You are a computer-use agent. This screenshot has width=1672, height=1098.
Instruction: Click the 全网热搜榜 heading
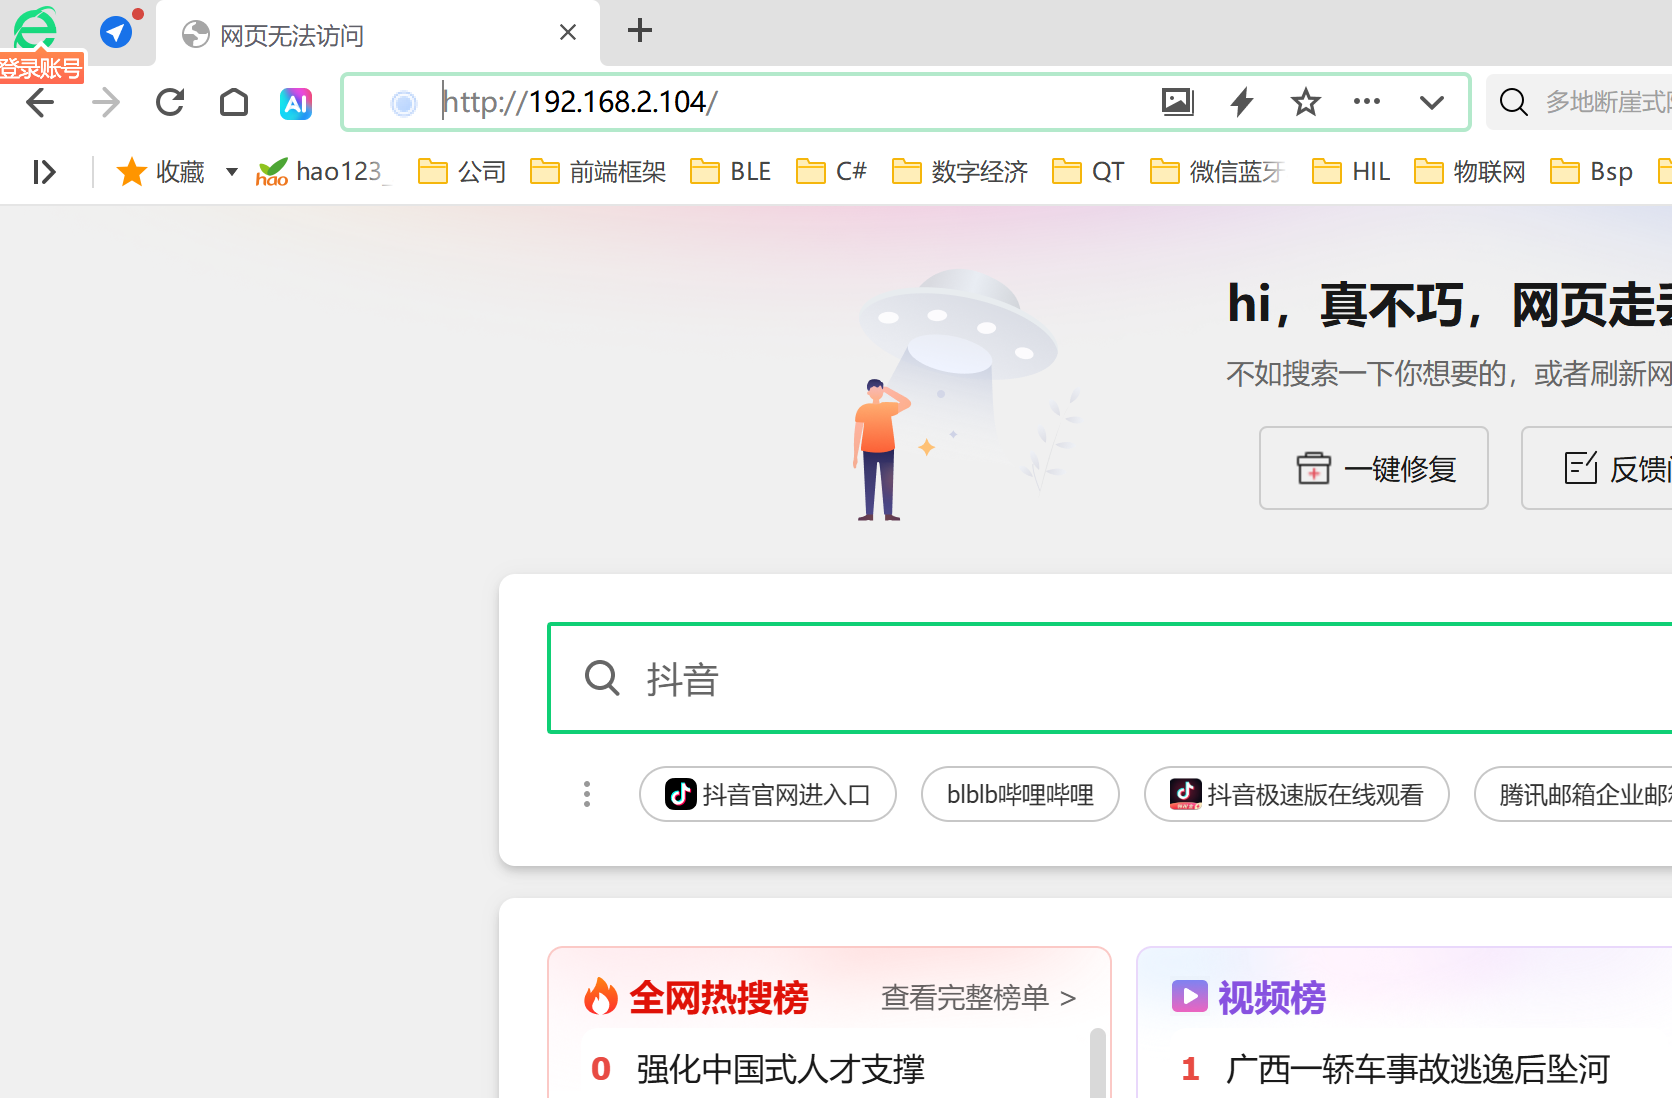[x=719, y=997]
